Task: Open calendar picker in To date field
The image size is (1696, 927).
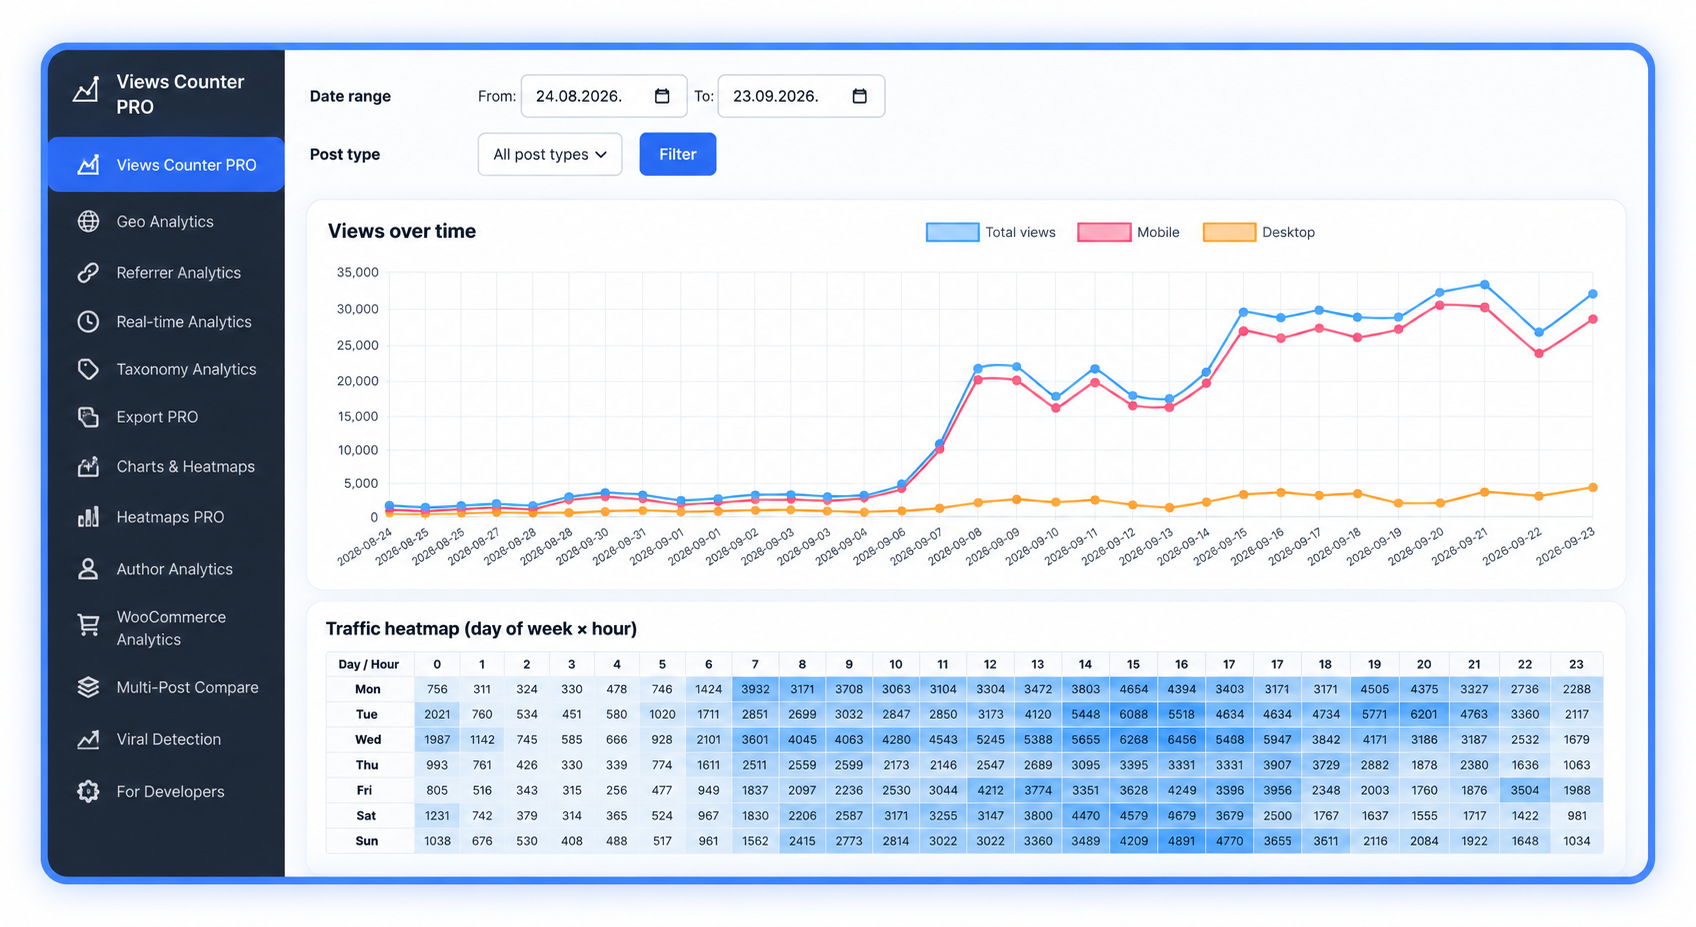Action: (859, 96)
